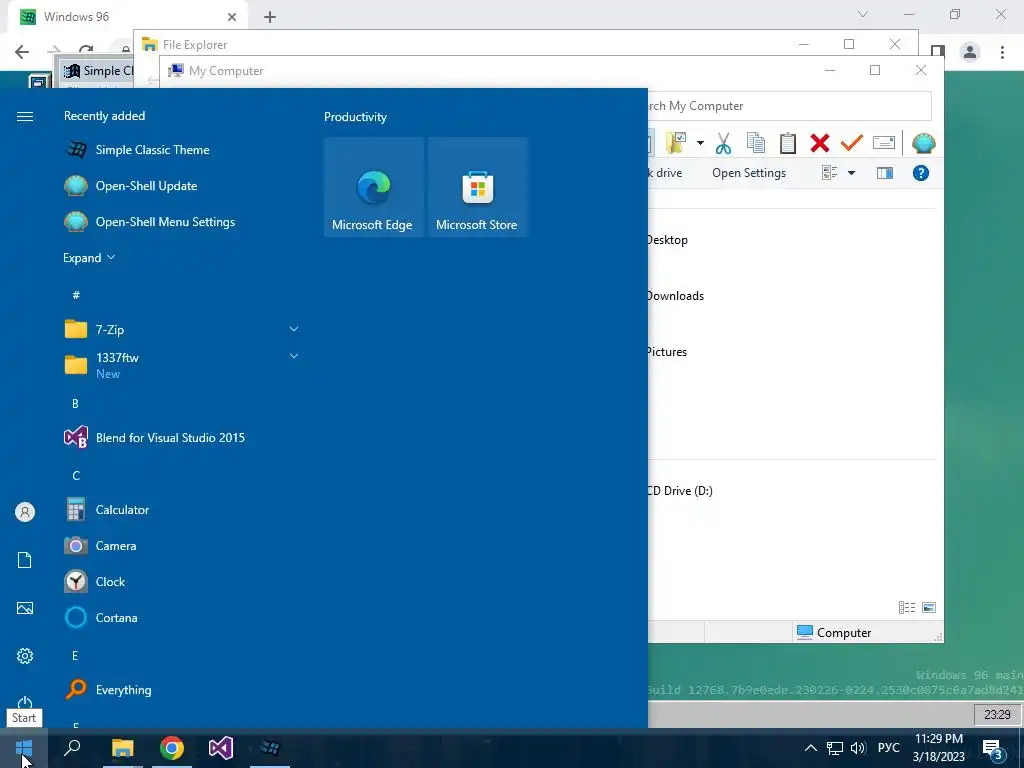1024x768 pixels.
Task: Click the Email envelope toolbar icon
Action: tap(884, 143)
